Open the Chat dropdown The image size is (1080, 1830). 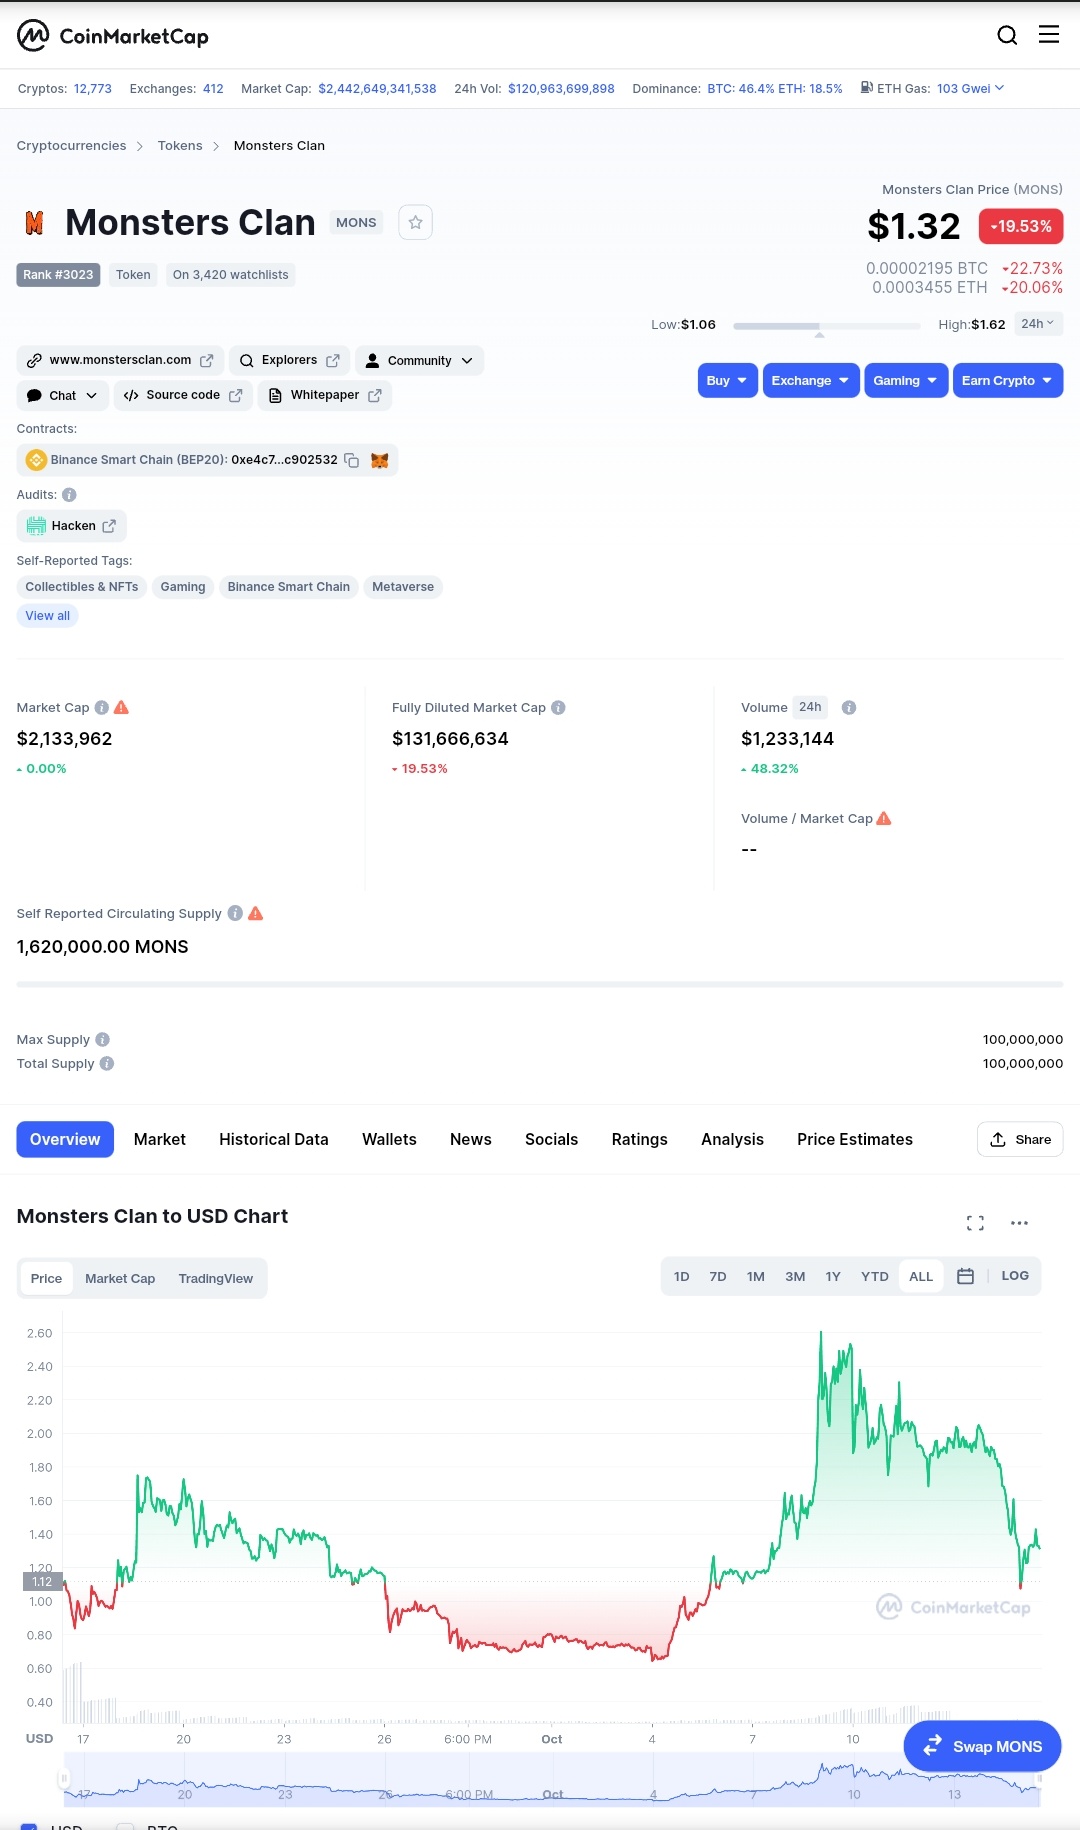62,396
